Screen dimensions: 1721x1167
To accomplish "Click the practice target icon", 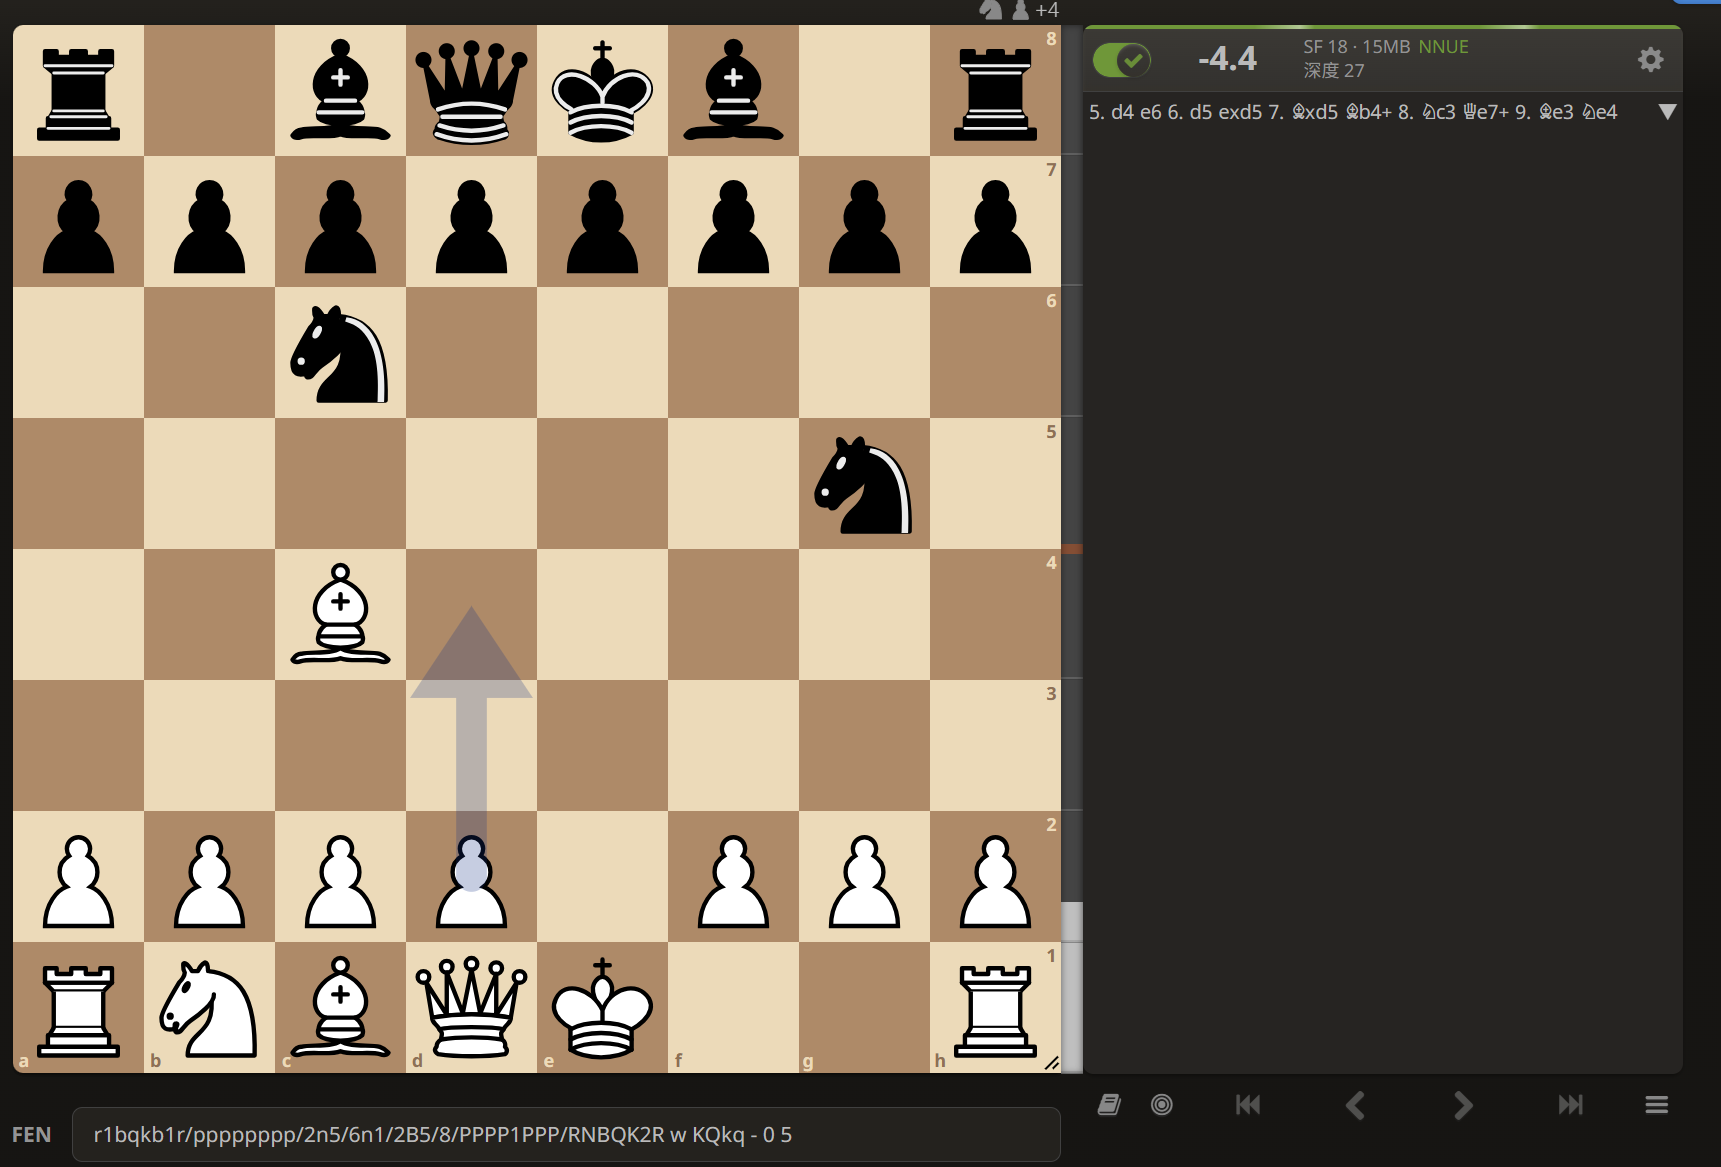I will pyautogui.click(x=1162, y=1105).
